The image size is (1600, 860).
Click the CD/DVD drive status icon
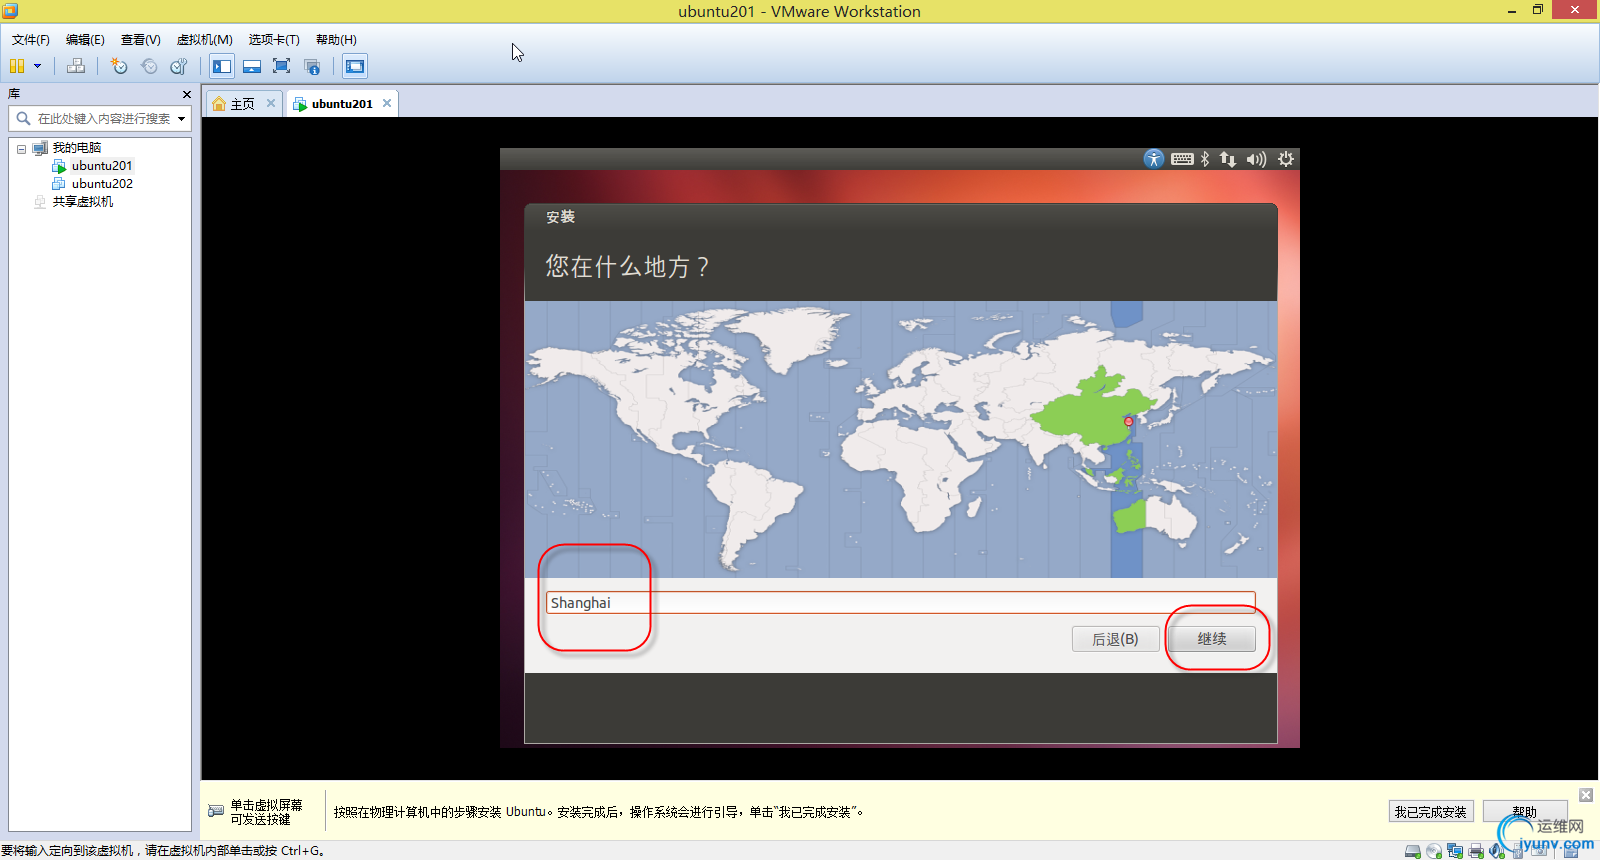tap(1434, 852)
